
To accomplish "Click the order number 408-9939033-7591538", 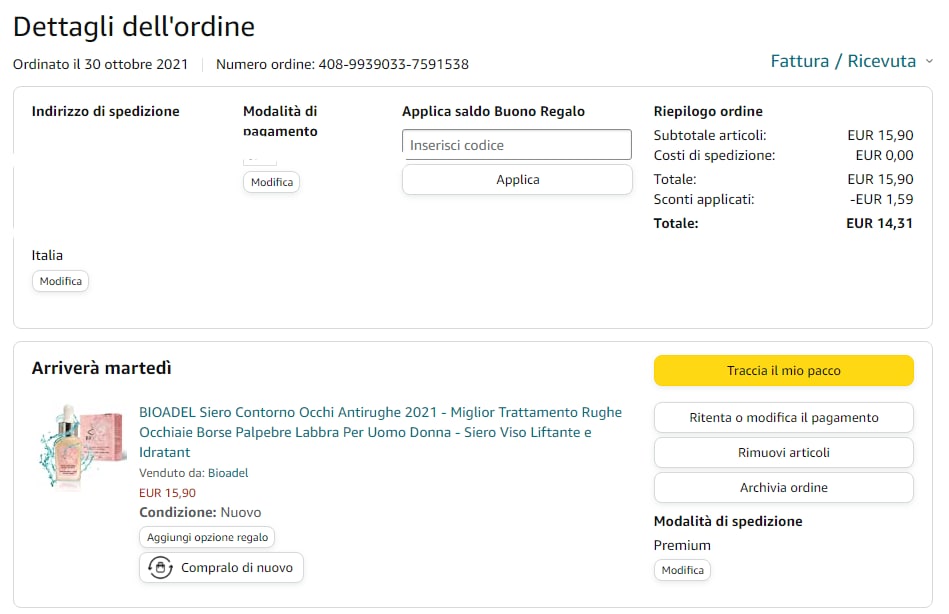I will (x=393, y=65).
